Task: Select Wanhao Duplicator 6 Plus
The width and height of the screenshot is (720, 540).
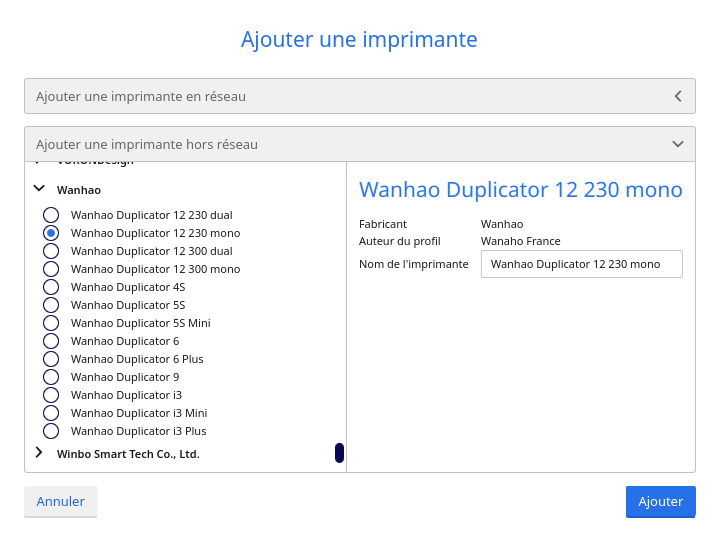Action: pos(51,359)
